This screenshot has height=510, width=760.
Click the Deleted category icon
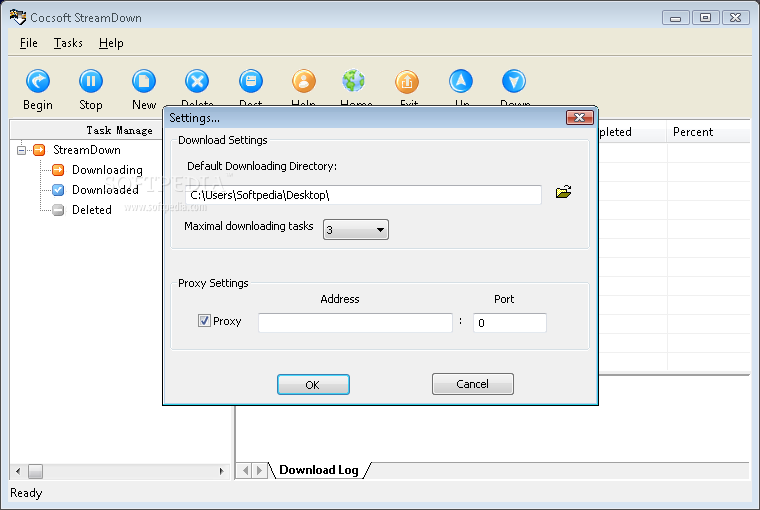point(58,210)
